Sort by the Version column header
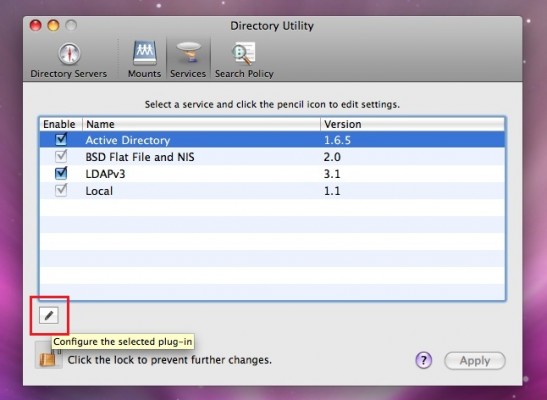The height and width of the screenshot is (400, 547). point(412,124)
